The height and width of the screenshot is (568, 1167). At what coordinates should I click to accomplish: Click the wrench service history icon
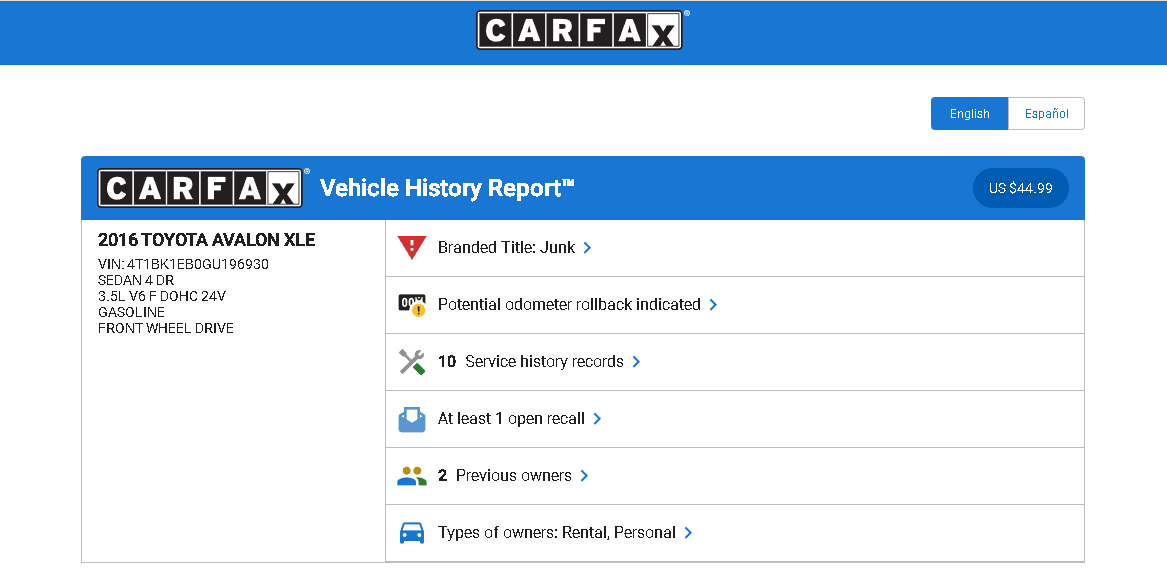(412, 362)
